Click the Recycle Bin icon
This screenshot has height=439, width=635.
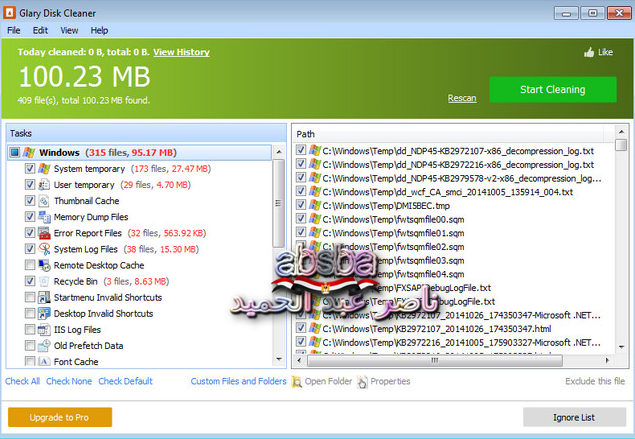click(44, 281)
